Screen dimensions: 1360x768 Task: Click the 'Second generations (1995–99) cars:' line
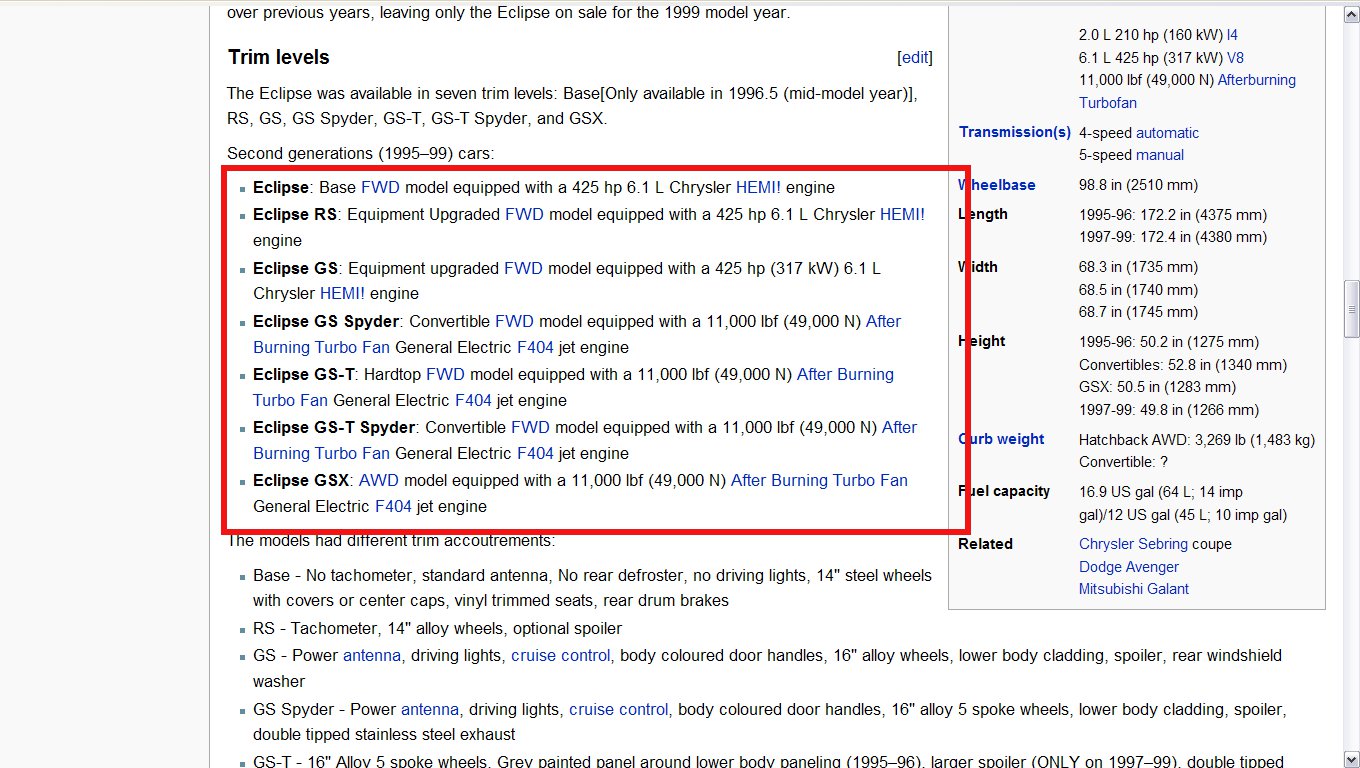pos(361,153)
